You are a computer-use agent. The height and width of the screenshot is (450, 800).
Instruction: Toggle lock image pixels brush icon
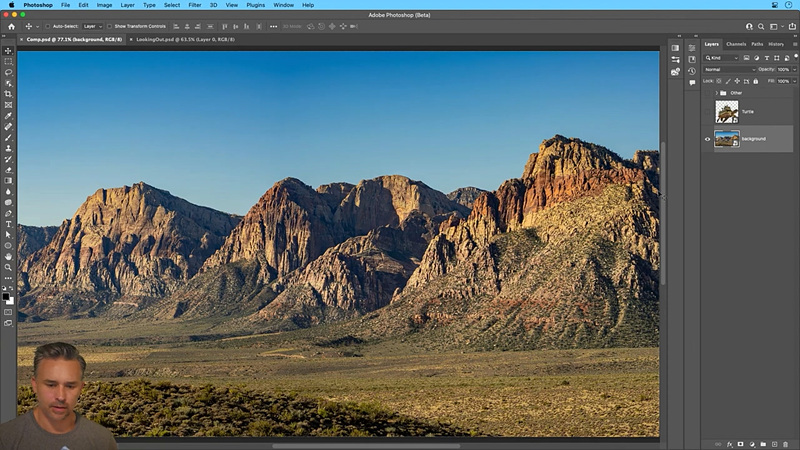[728, 81]
